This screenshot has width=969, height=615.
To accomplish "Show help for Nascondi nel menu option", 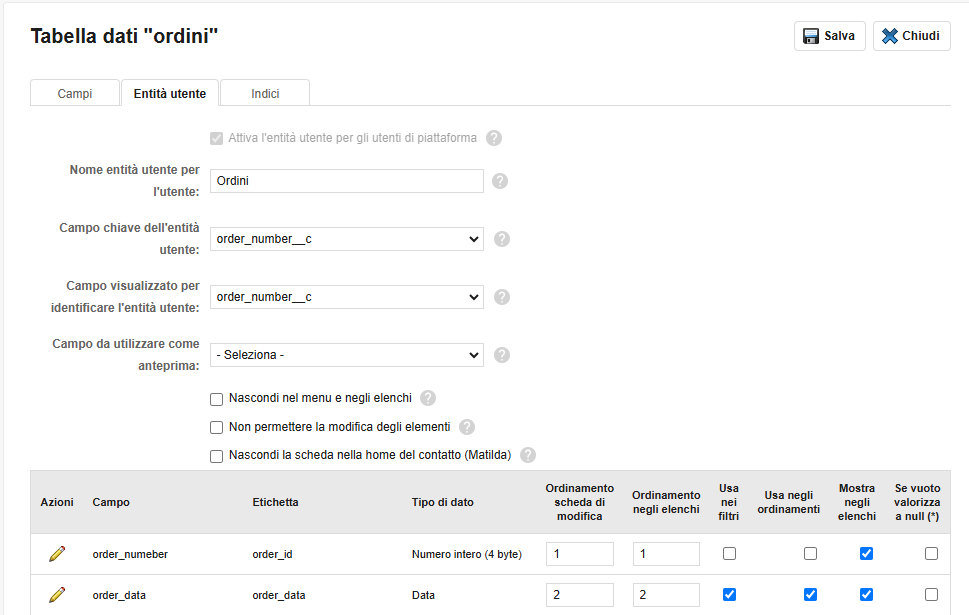I will point(428,398).
